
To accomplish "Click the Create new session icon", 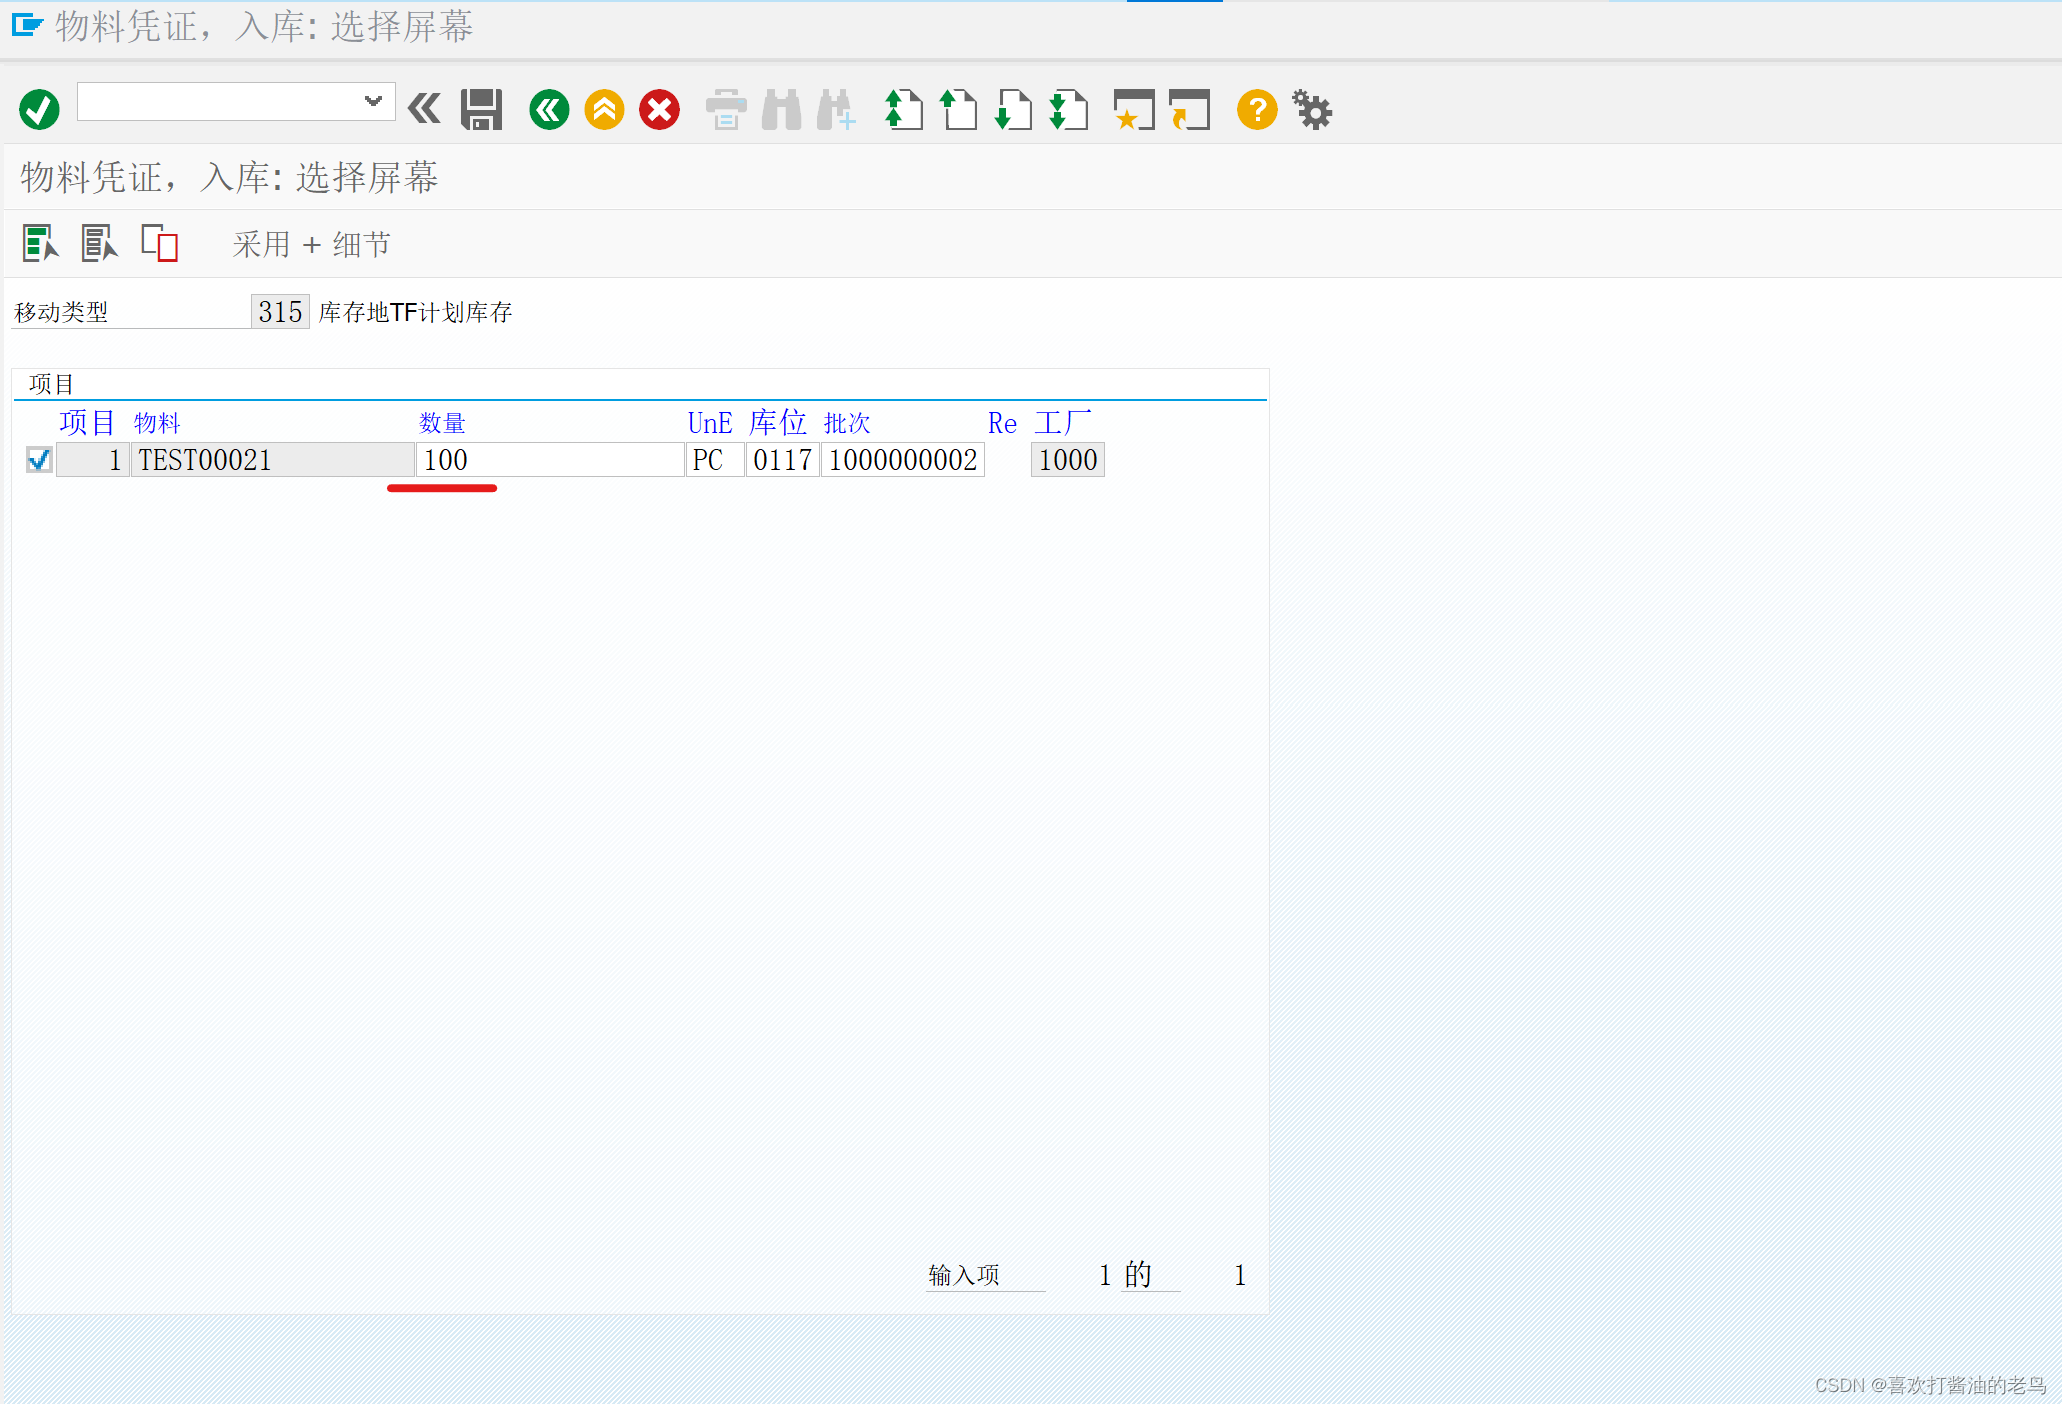I will [x=1133, y=109].
